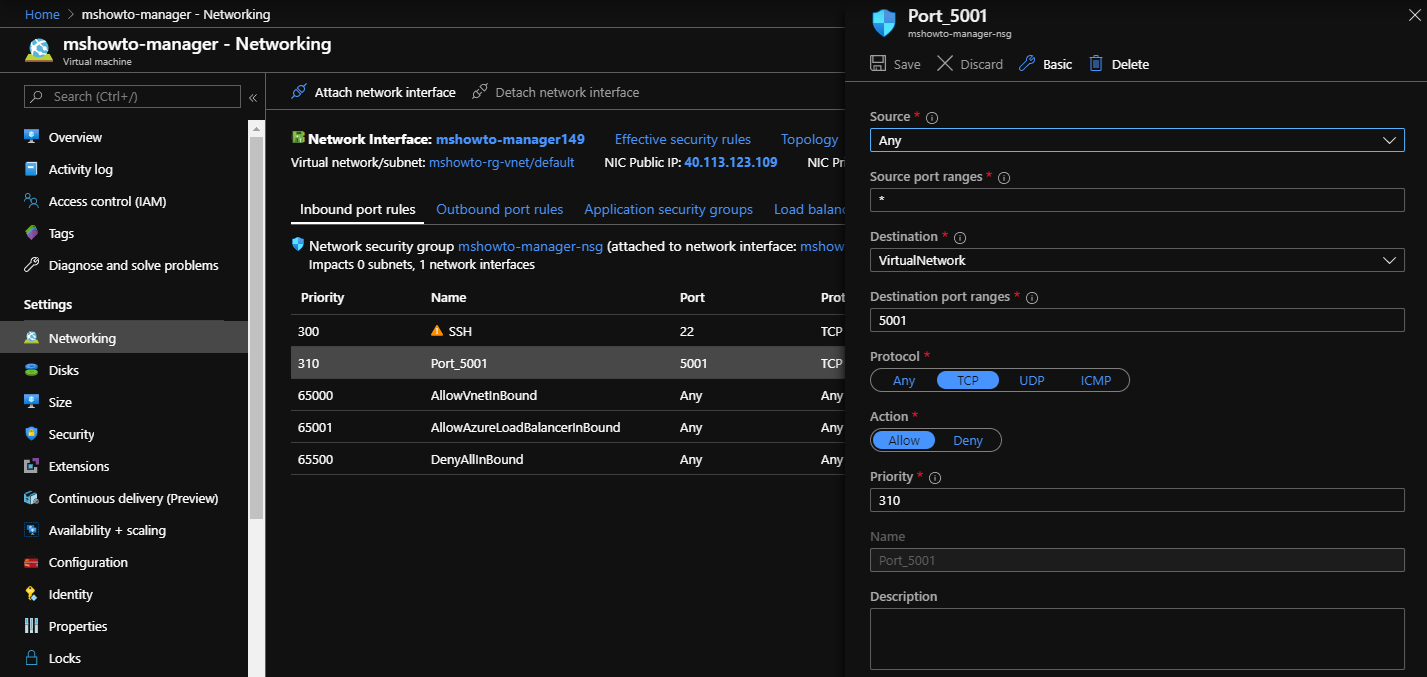Screen dimensions: 1427x677
Task: Click the info icon beside Destination port ranges
Action: pos(1032,298)
